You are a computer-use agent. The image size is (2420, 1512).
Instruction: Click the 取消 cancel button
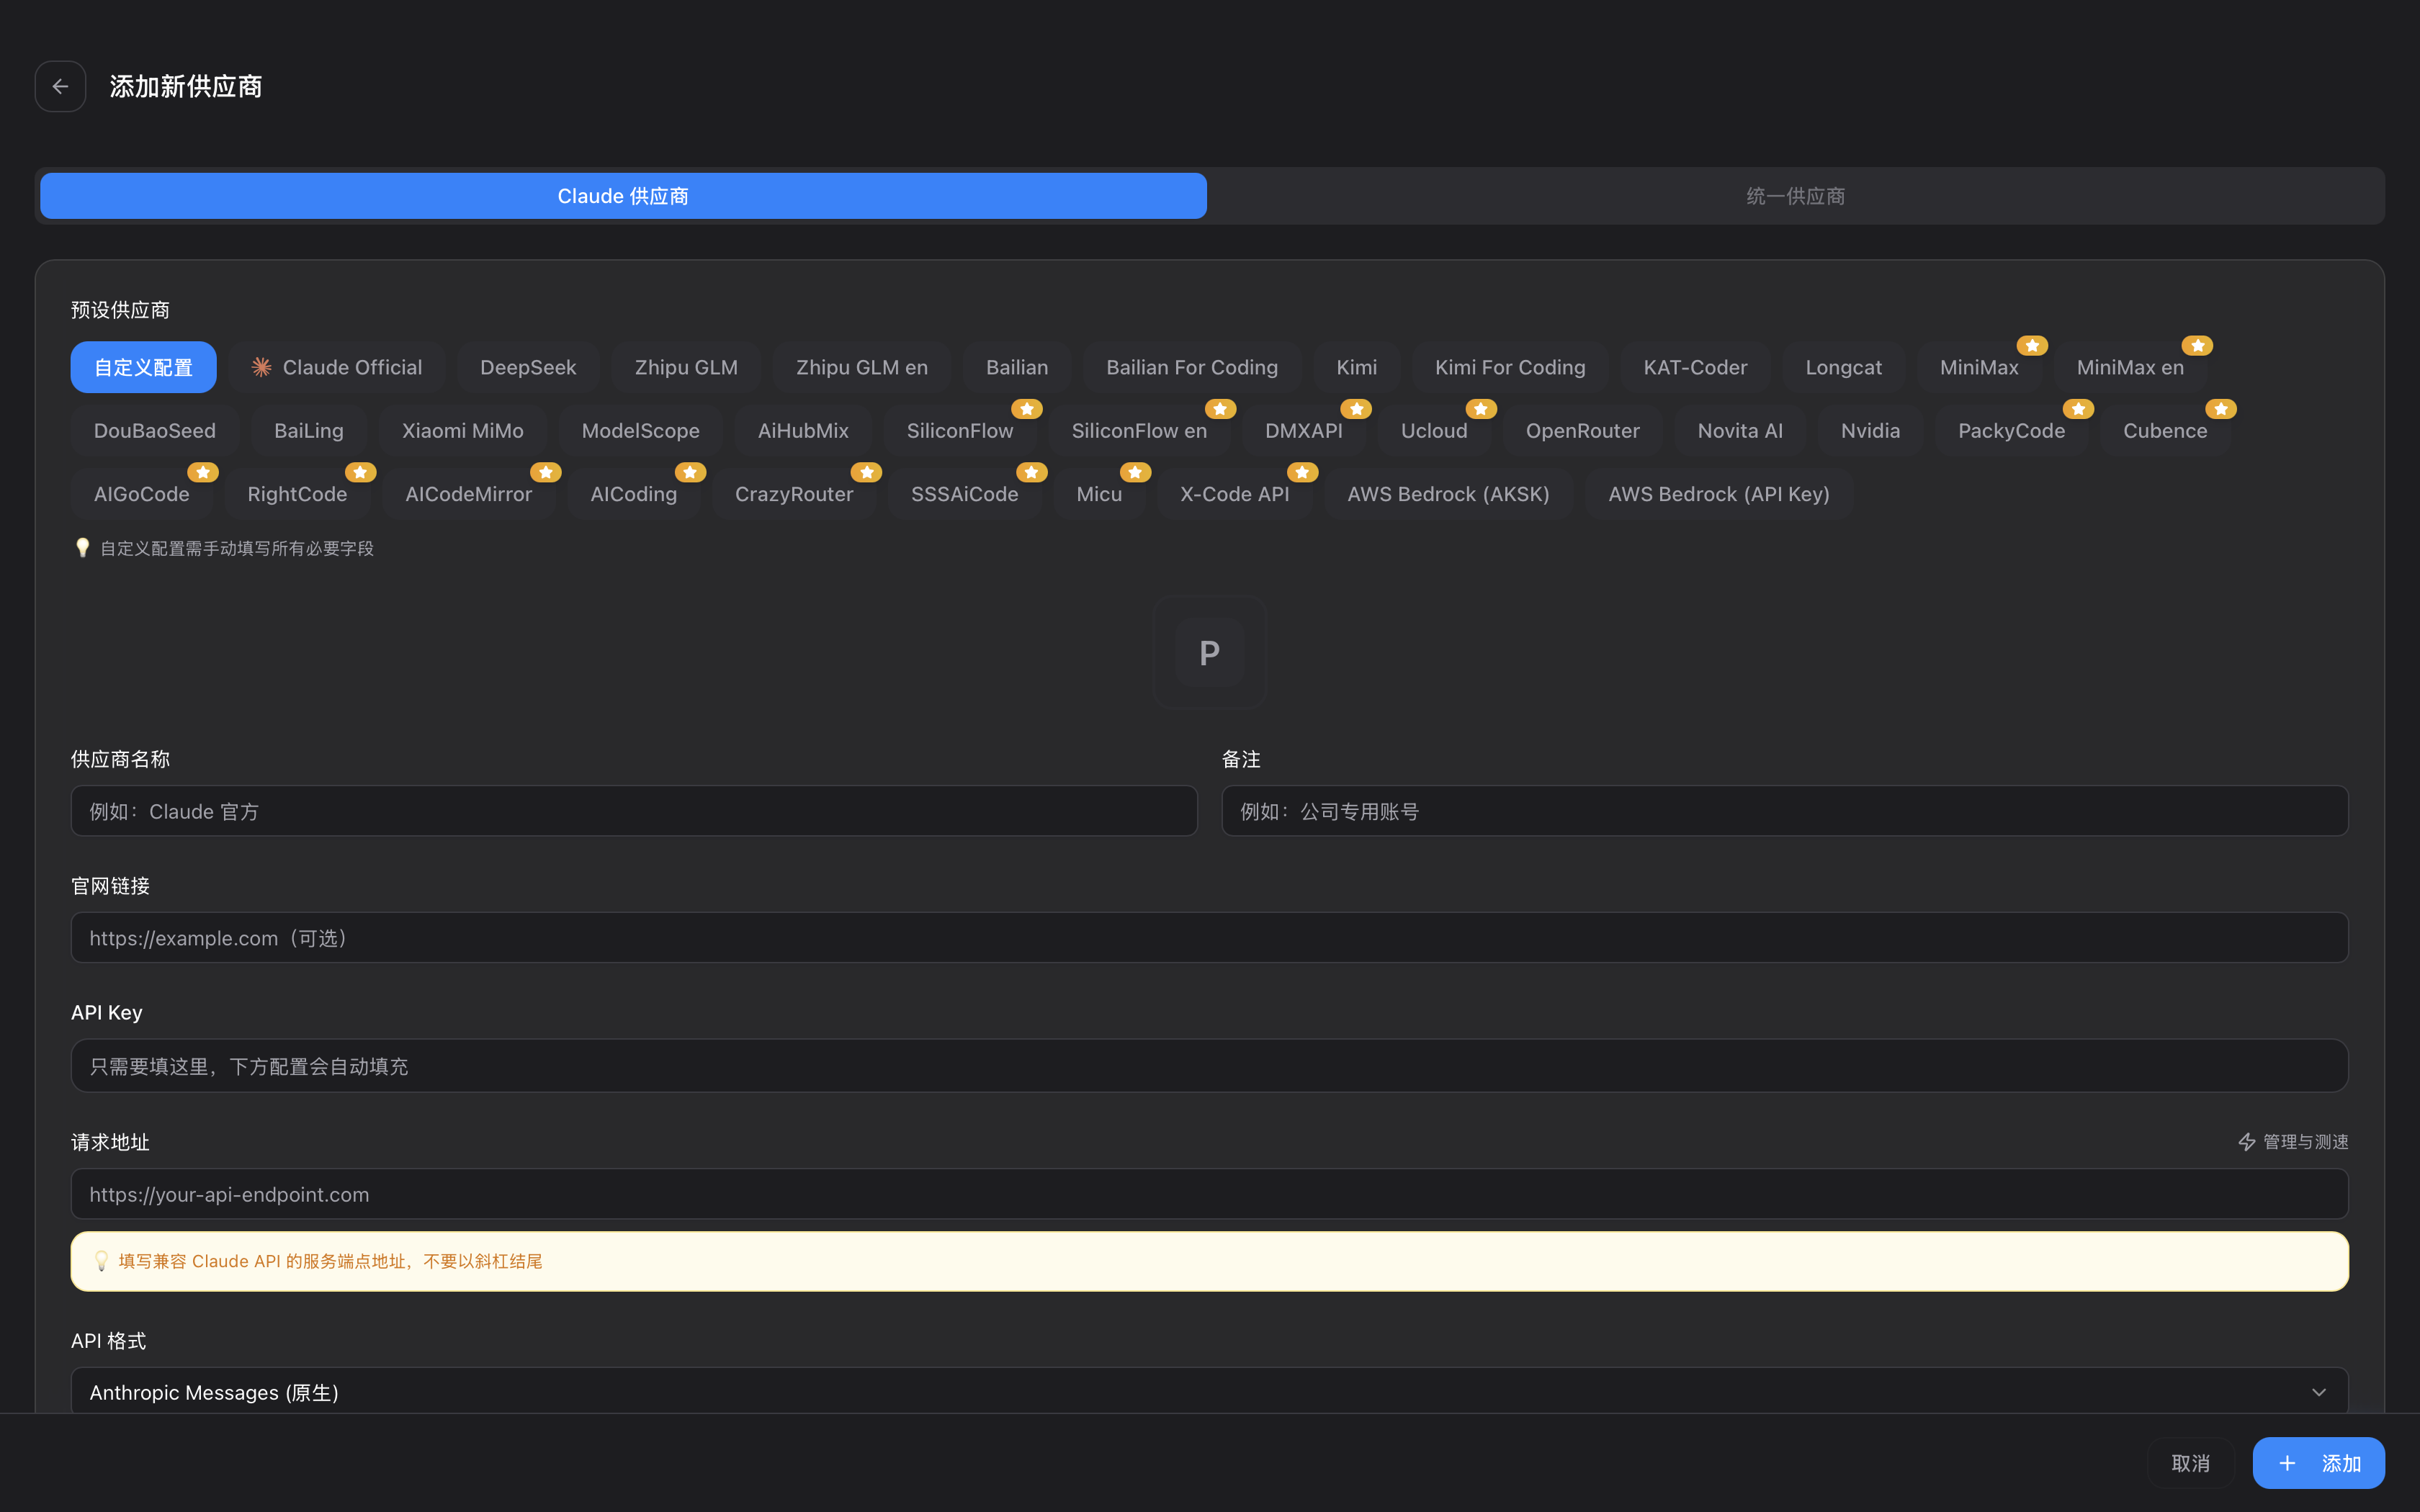[x=2190, y=1463]
